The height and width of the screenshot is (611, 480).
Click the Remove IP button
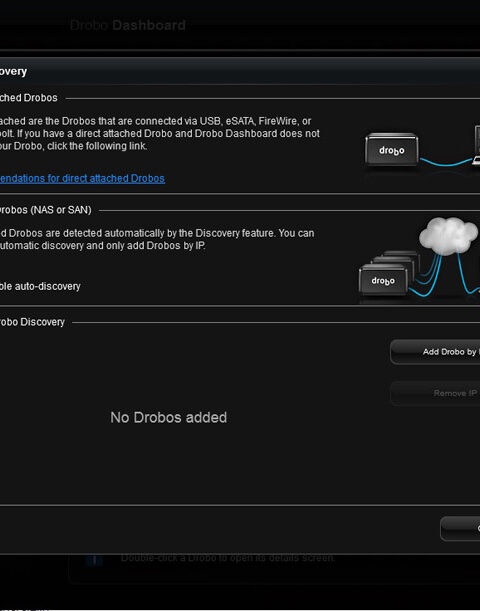pyautogui.click(x=435, y=393)
